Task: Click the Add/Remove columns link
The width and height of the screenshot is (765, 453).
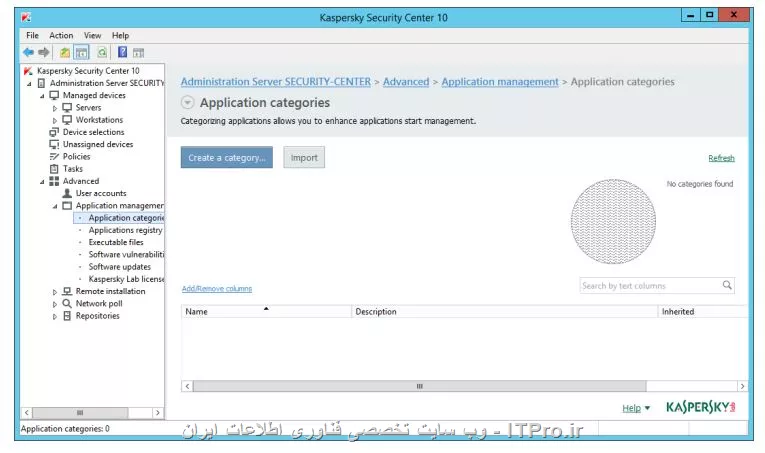Action: tap(217, 289)
